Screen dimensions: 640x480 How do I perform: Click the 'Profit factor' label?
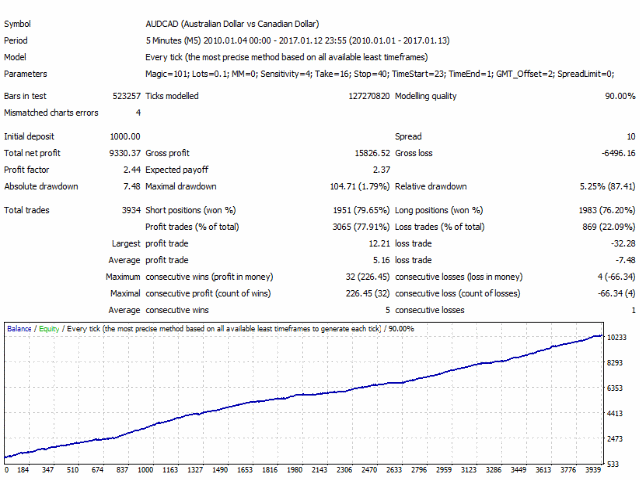[27, 170]
